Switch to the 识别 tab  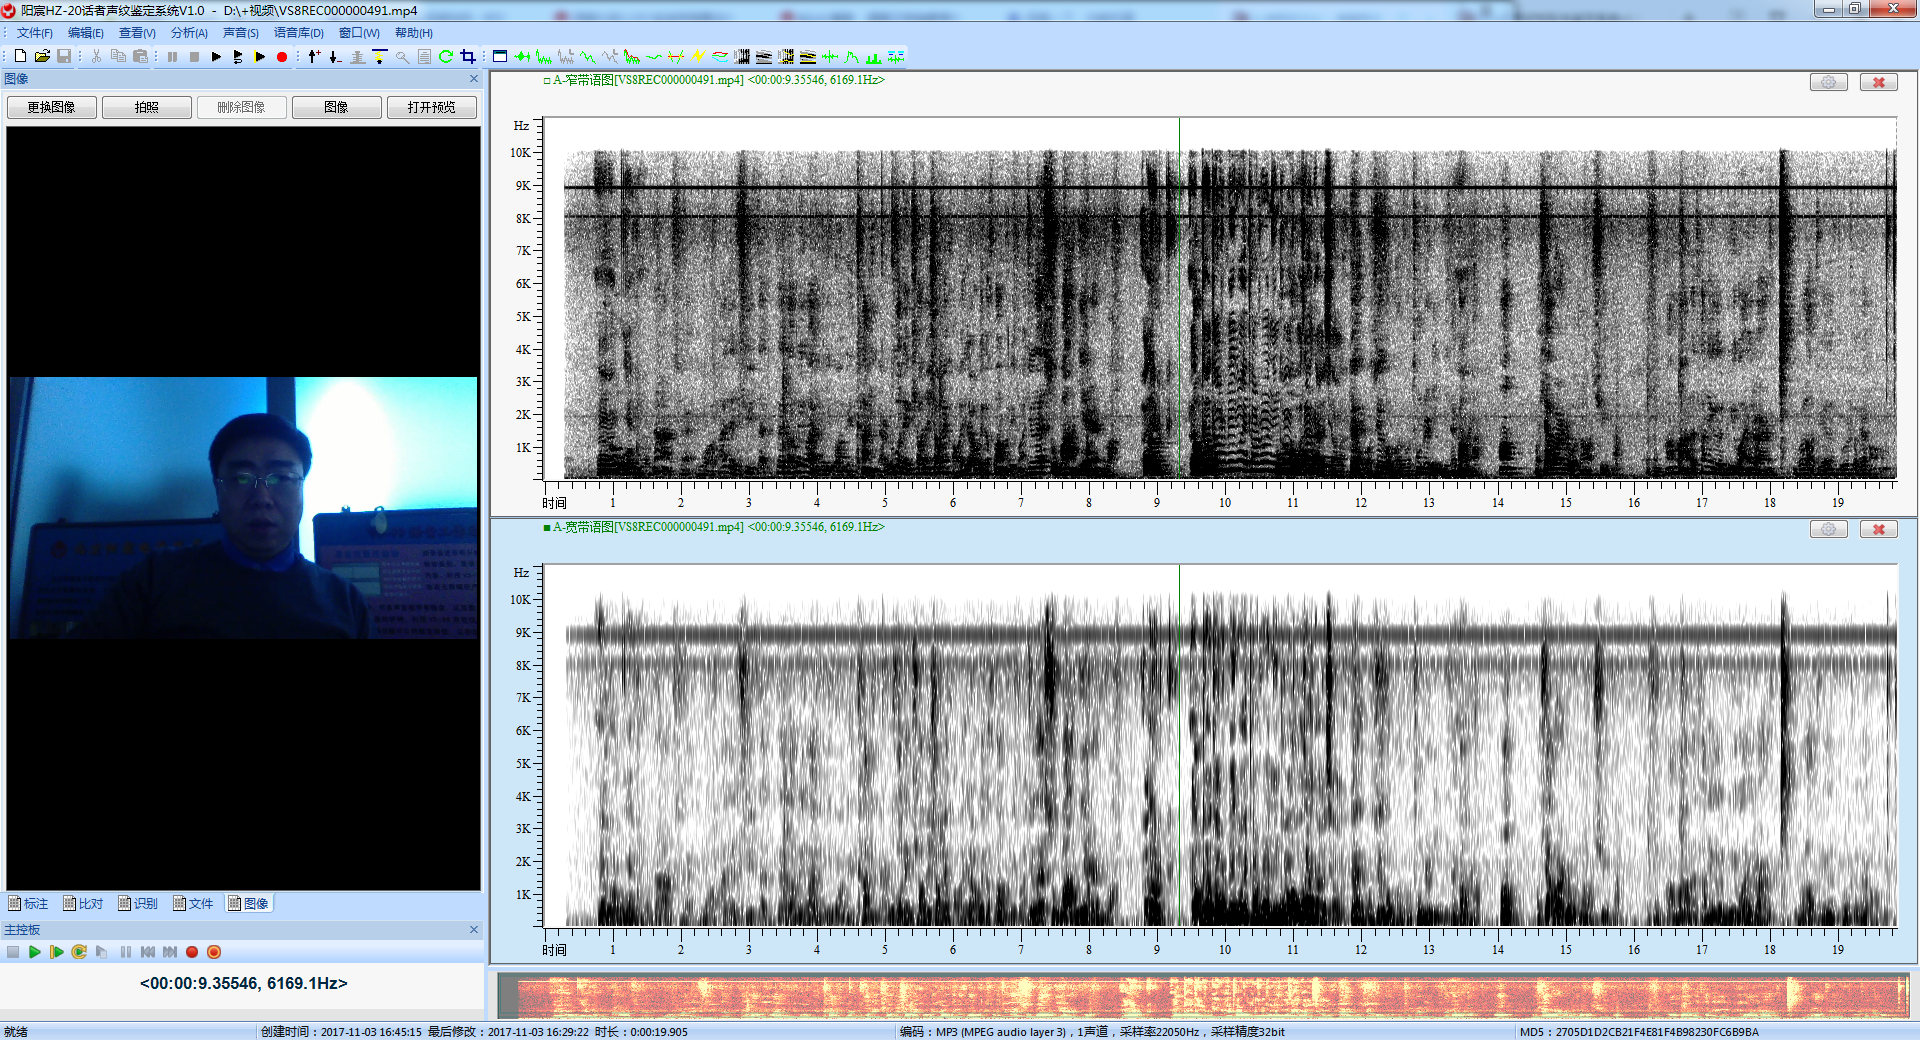tap(138, 904)
